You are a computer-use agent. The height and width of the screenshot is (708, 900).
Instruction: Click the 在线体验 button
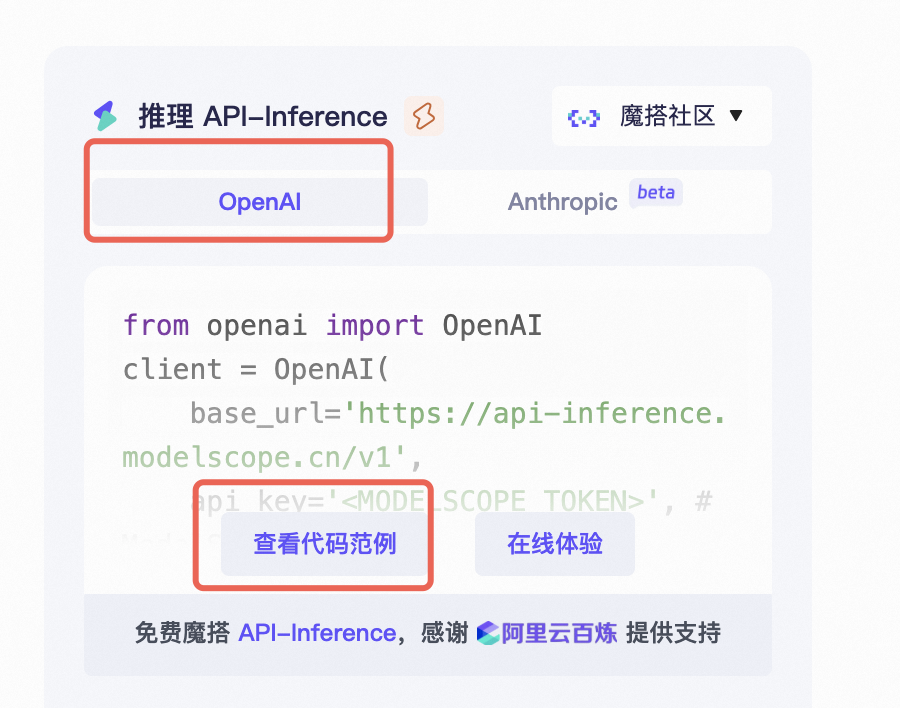pos(554,543)
